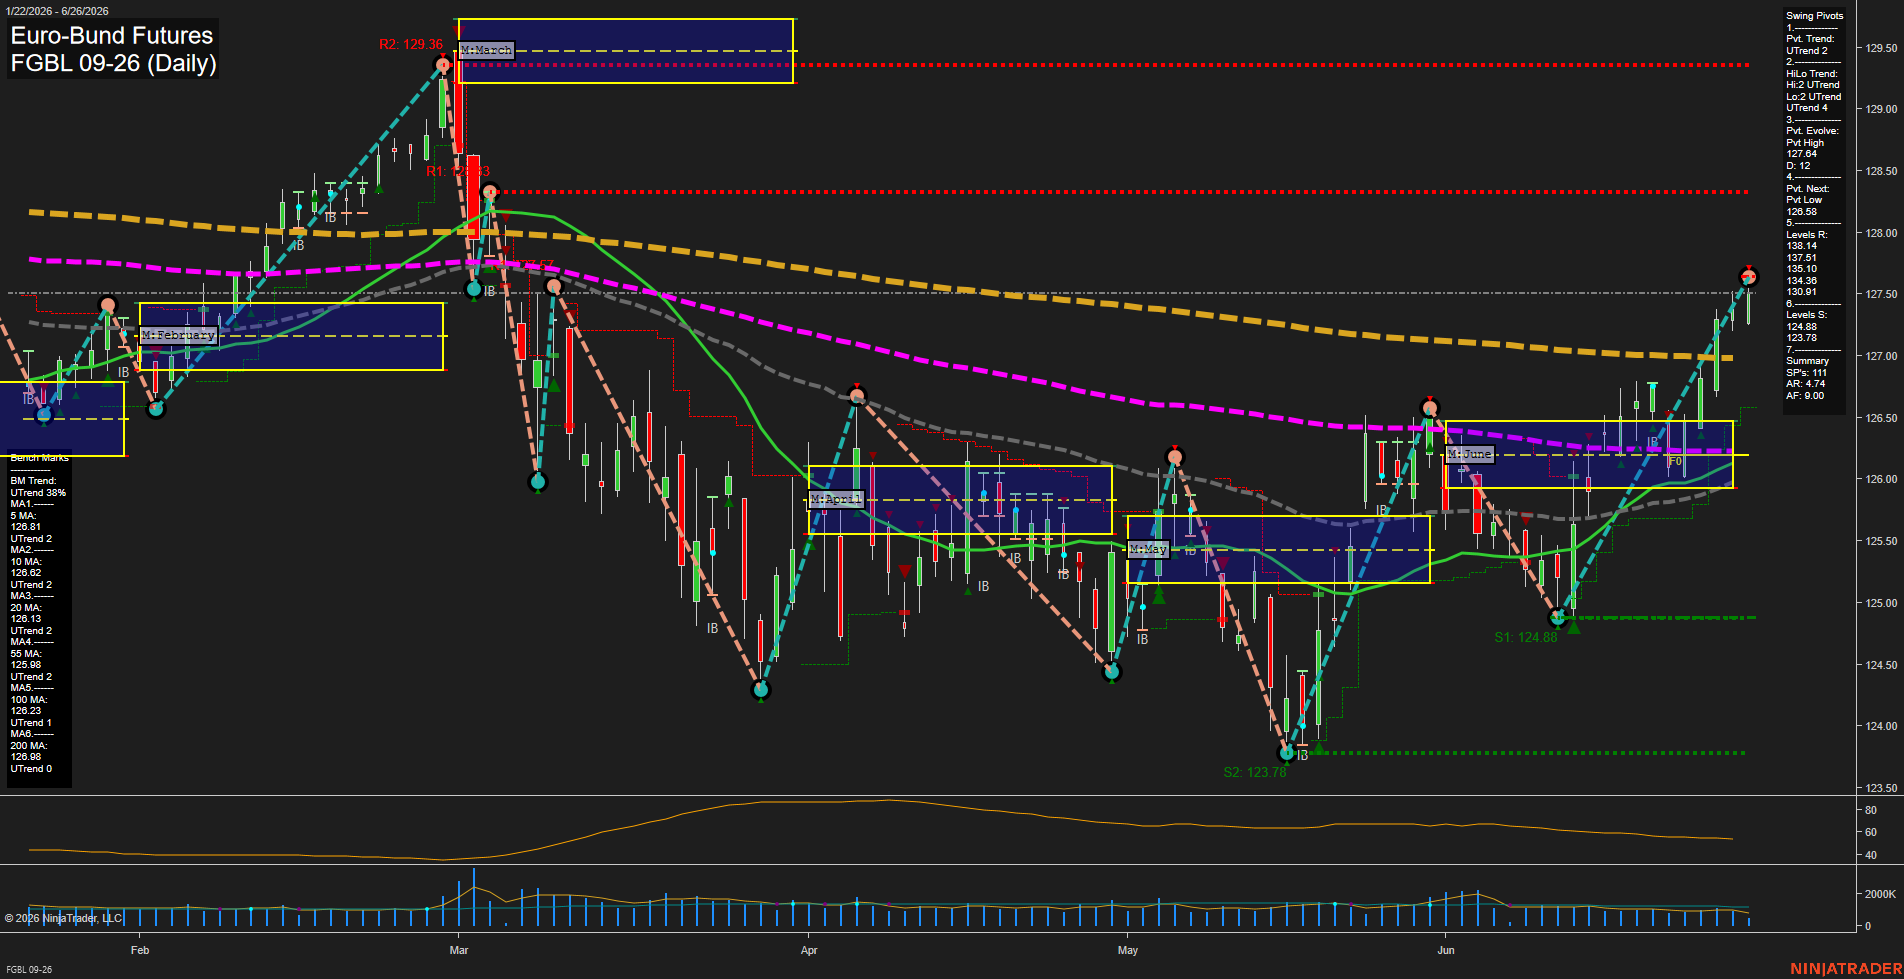Click the '100 MA:' entry
This screenshot has height=979, width=1904.
[x=29, y=700]
